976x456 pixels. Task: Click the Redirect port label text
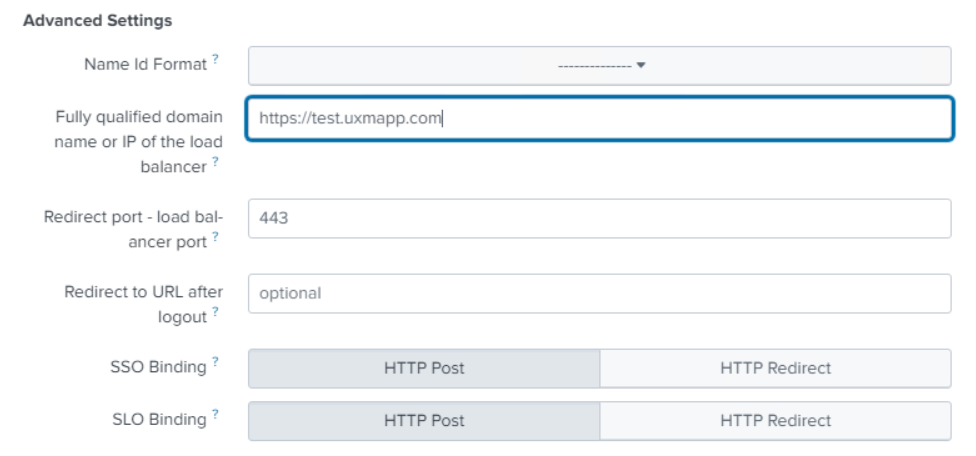pos(133,229)
